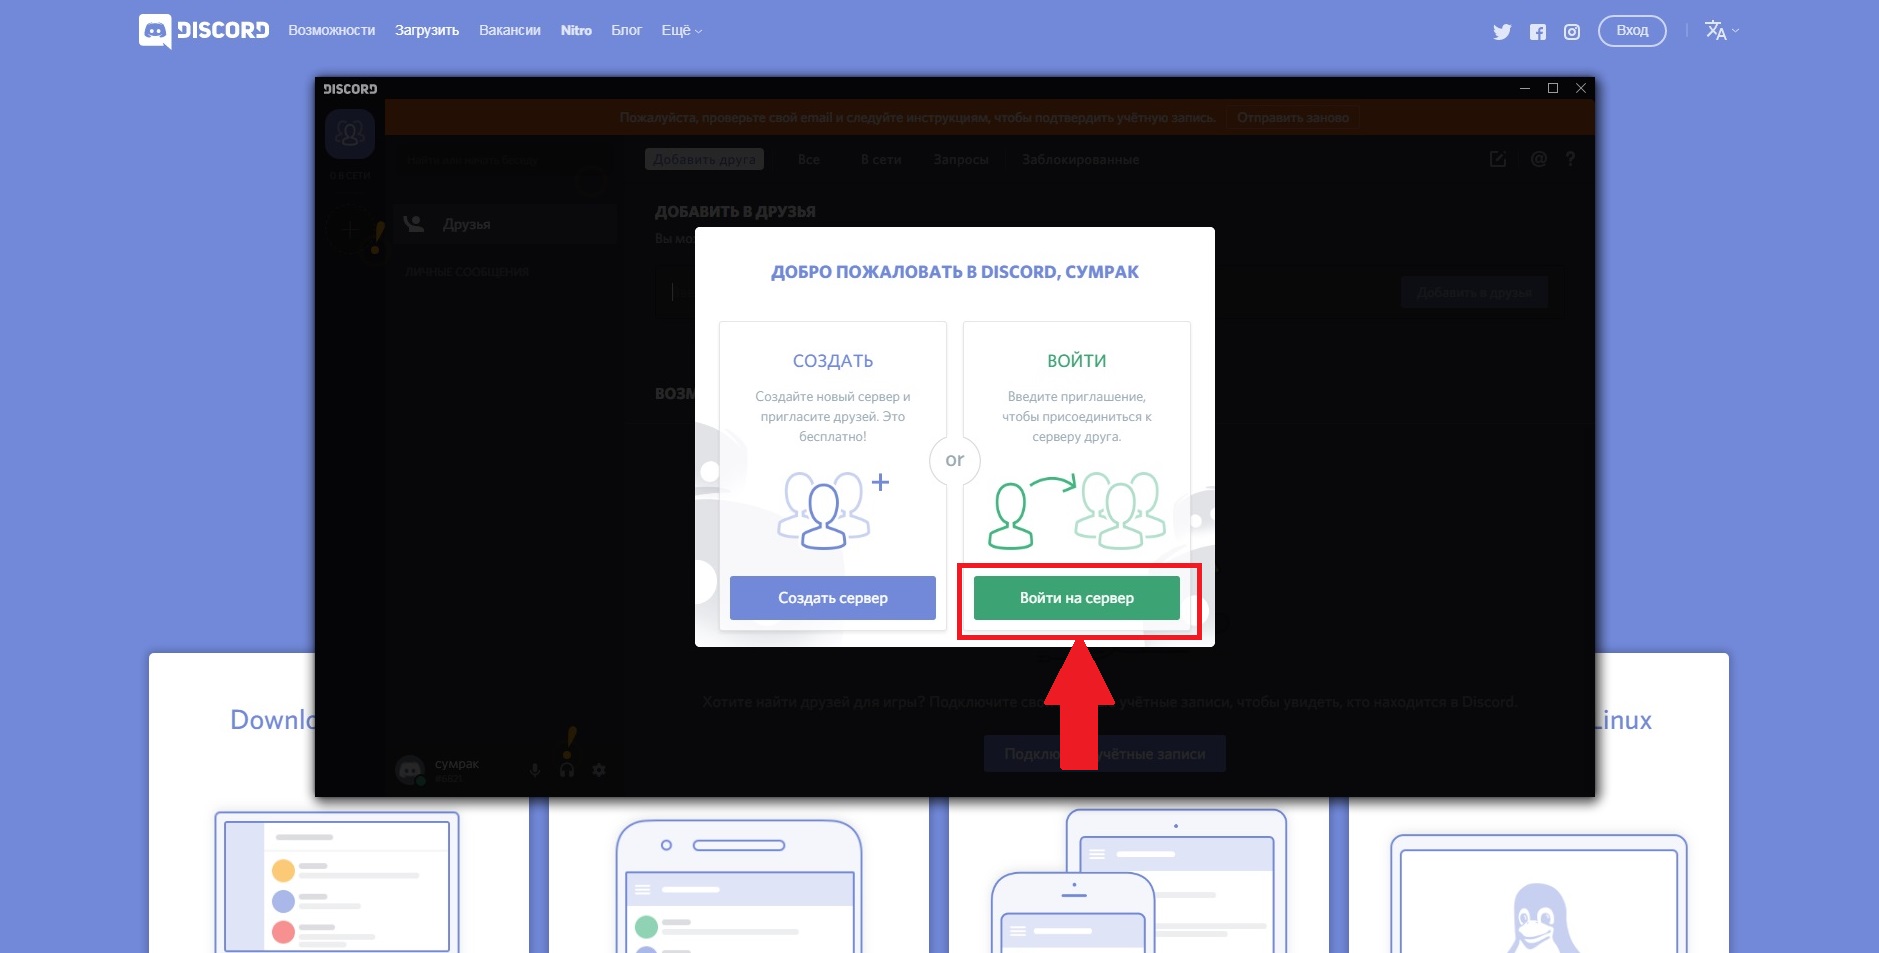Click the add server plus icon
This screenshot has width=1879, height=953.
350,230
